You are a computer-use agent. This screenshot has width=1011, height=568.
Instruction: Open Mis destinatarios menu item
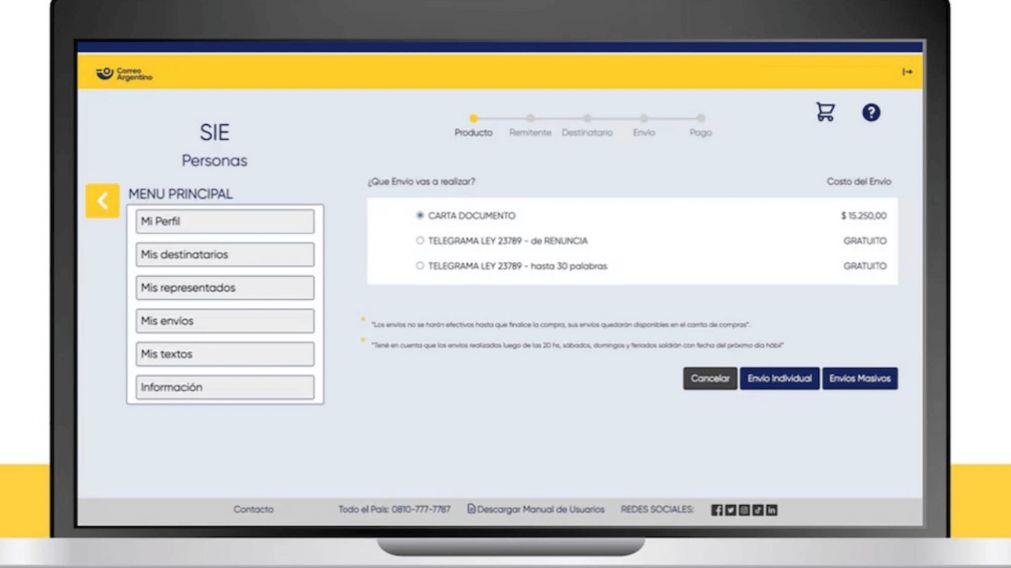coord(225,255)
